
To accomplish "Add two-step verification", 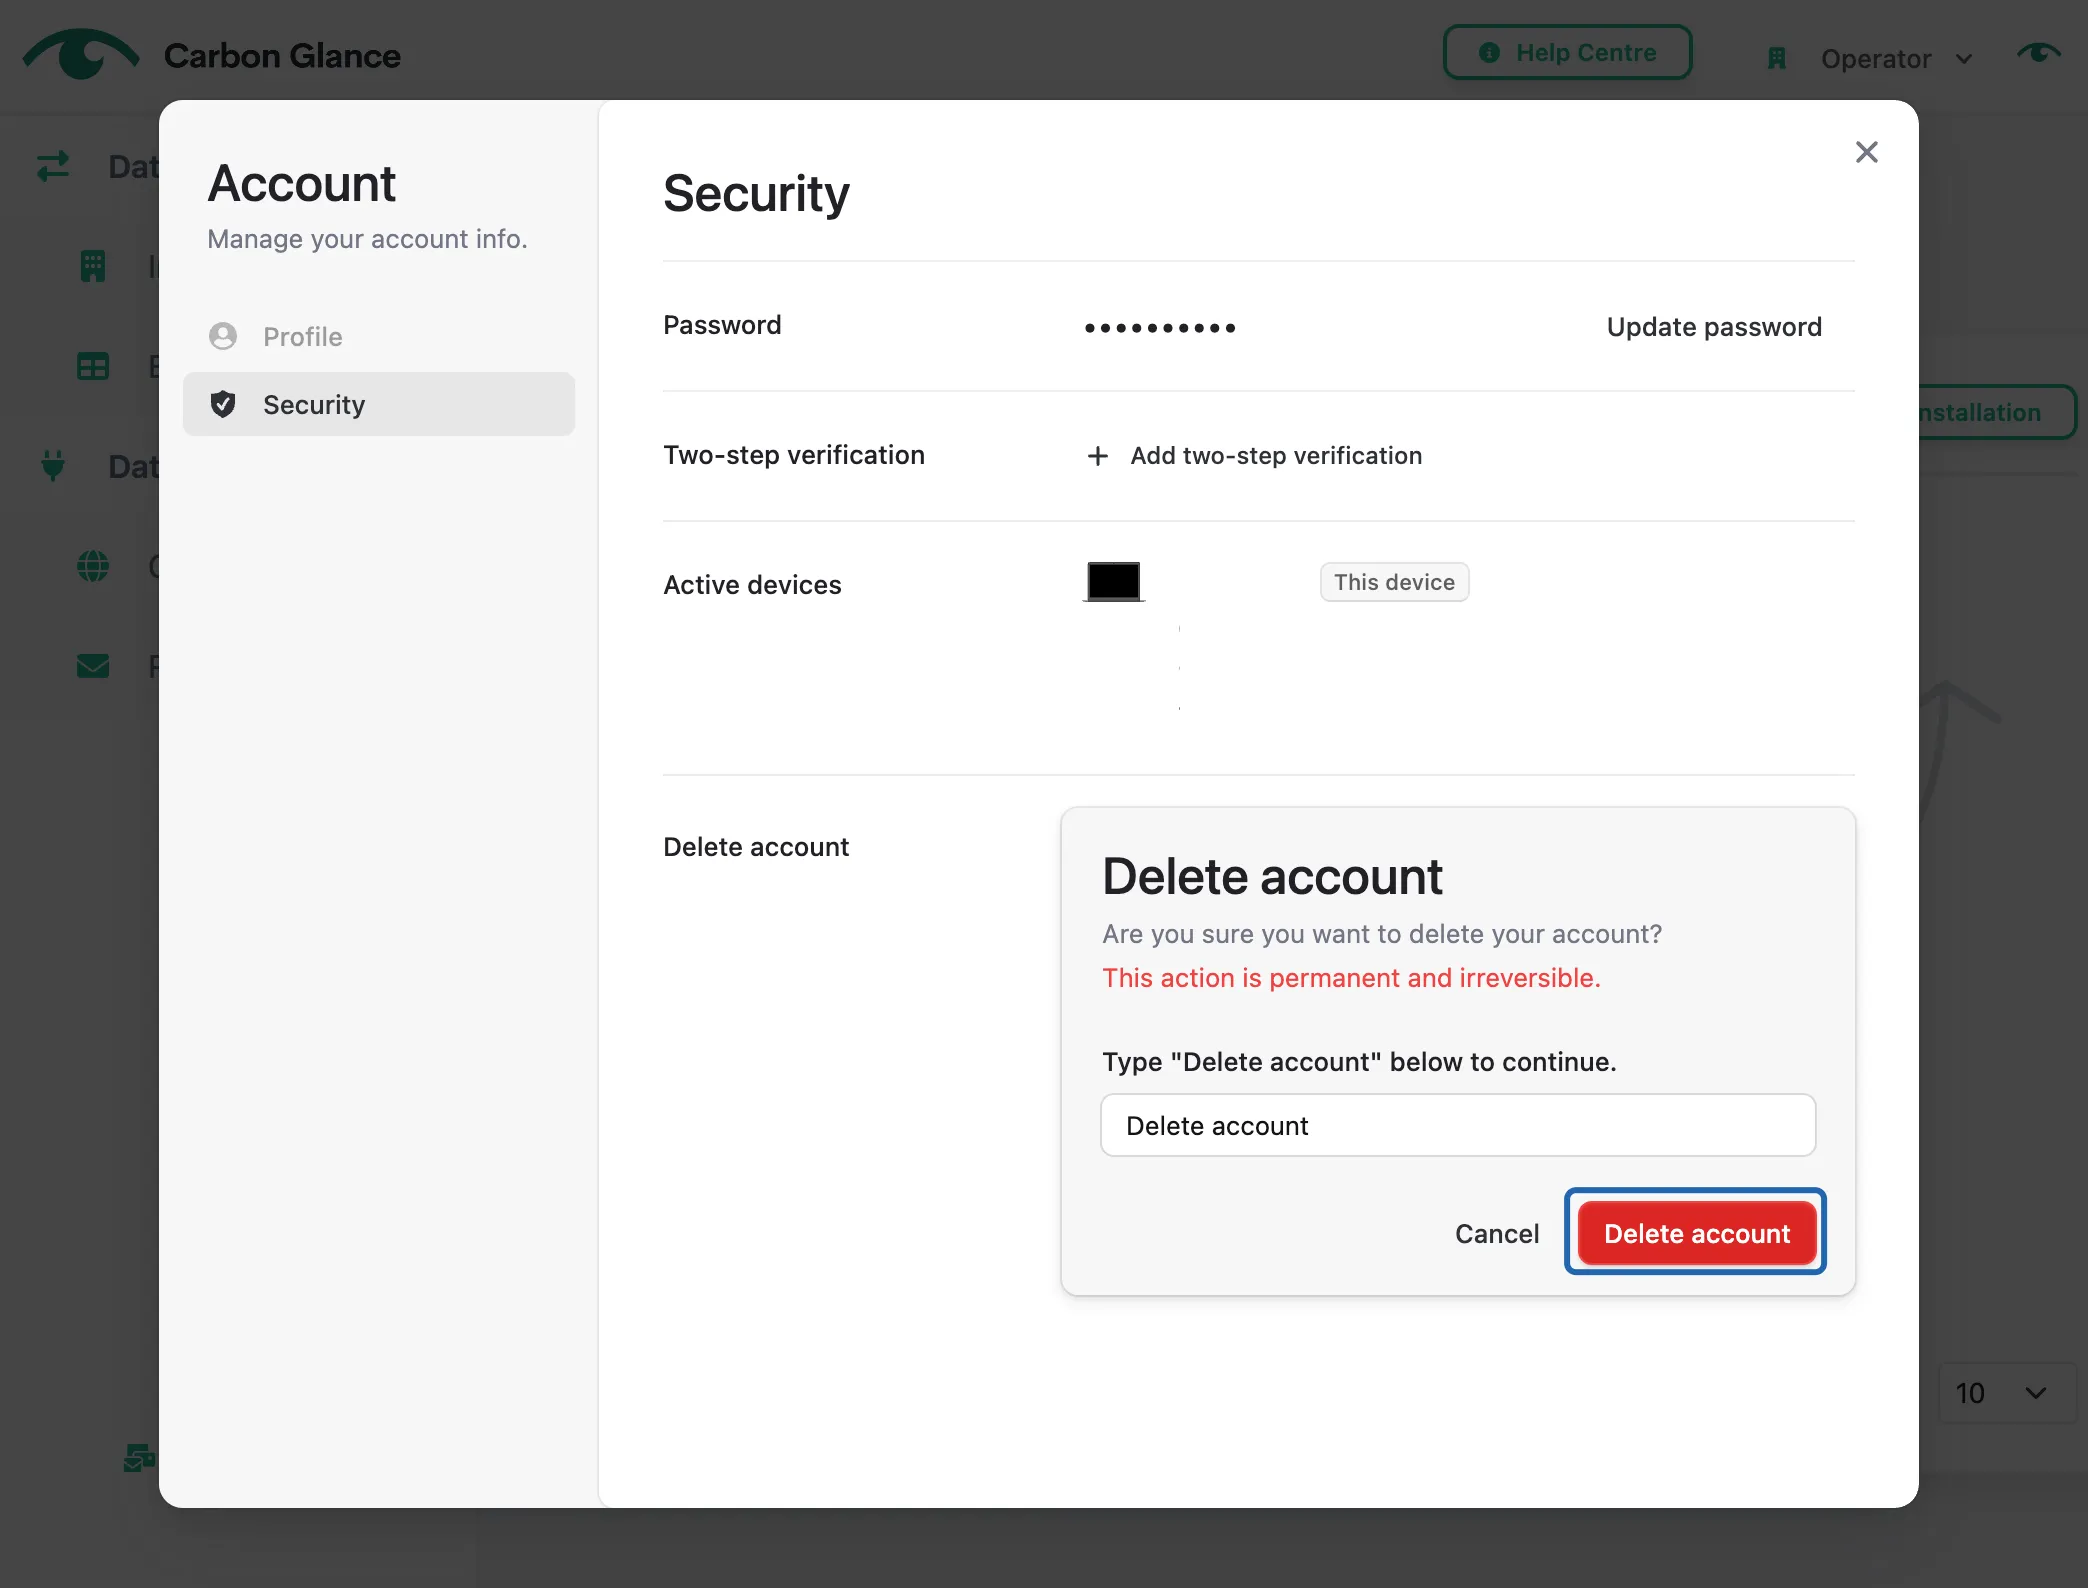I will tap(1254, 456).
